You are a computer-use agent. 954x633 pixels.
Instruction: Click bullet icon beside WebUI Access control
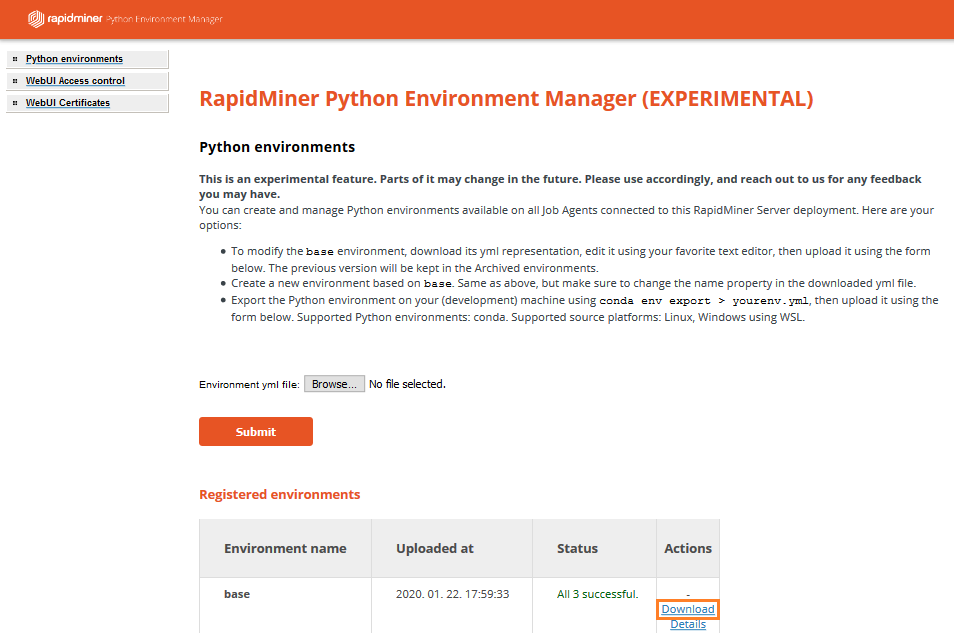point(15,81)
